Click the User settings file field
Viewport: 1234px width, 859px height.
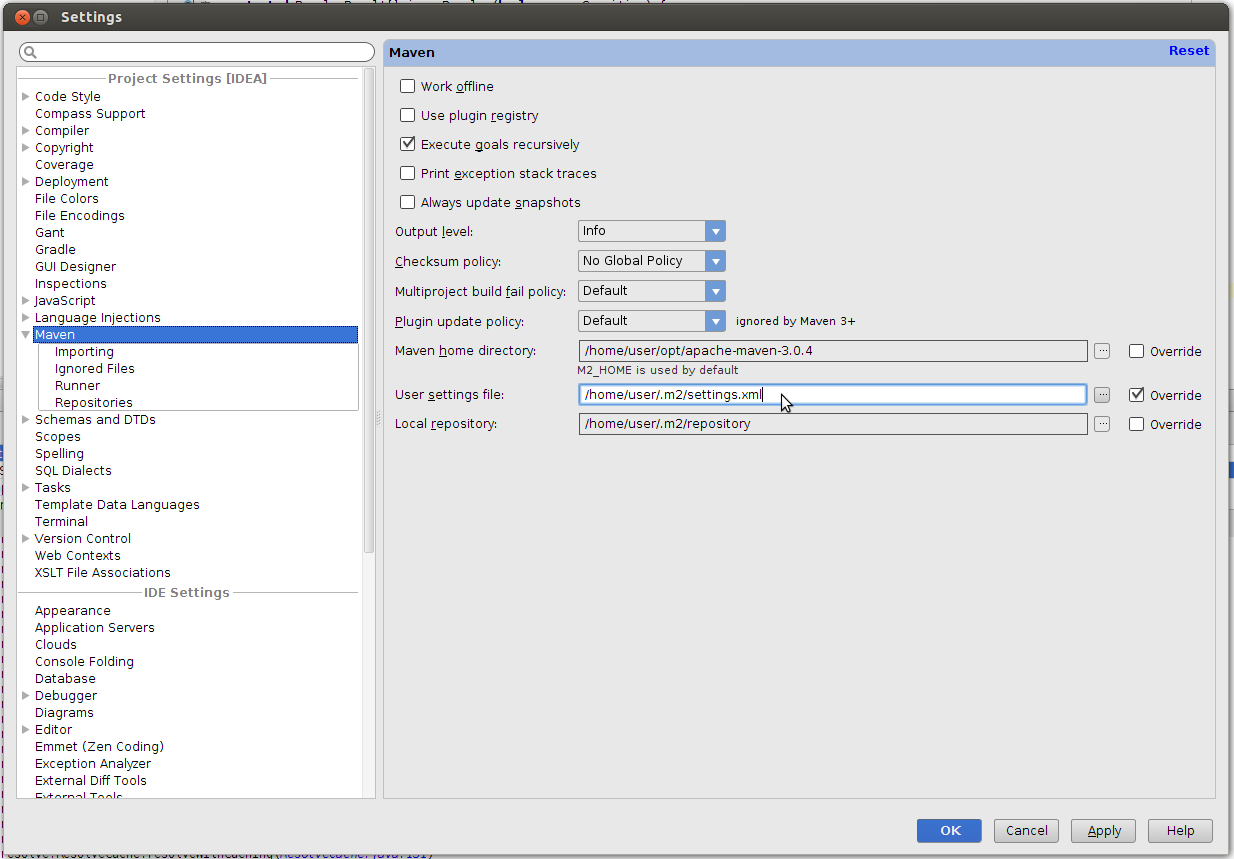(833, 395)
